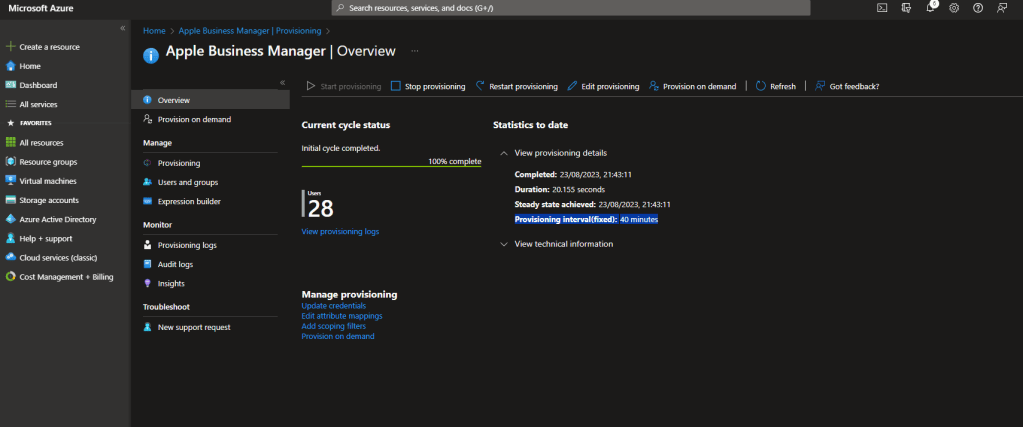Viewport: 1023px width, 427px height.
Task: Open Cloud Shell icon in top bar
Action: pos(881,8)
